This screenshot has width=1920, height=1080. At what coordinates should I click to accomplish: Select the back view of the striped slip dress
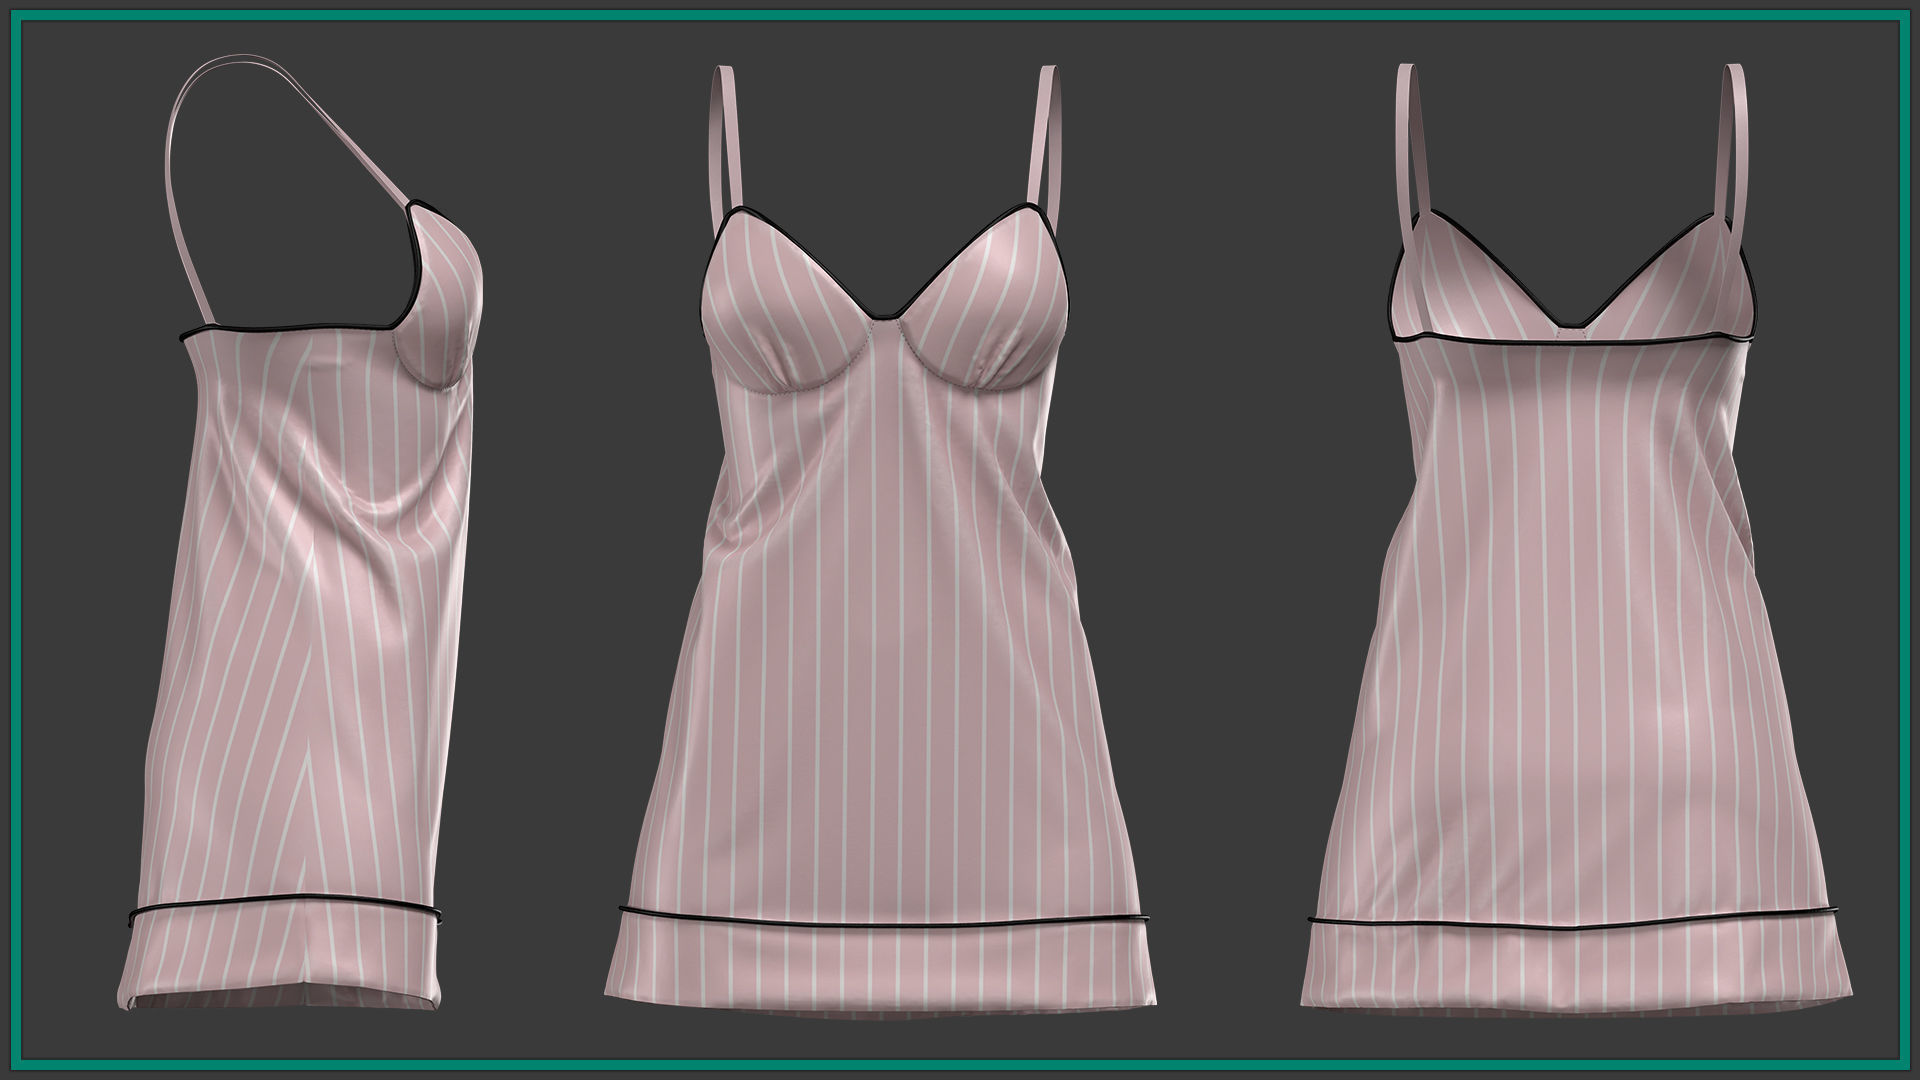pyautogui.click(x=1575, y=540)
